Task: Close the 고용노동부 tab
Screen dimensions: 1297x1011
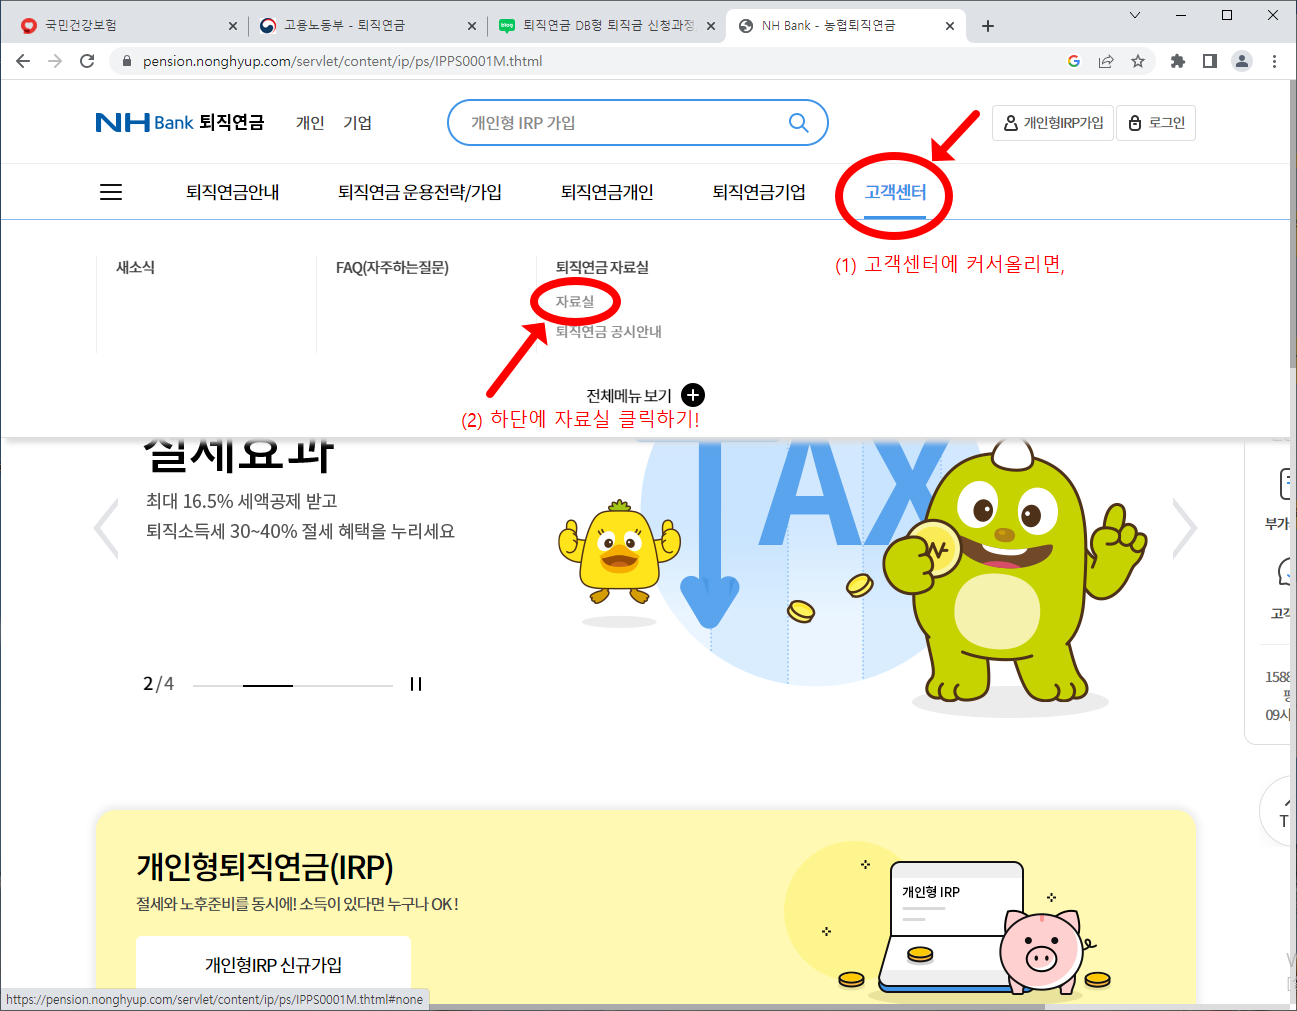Action: [472, 26]
